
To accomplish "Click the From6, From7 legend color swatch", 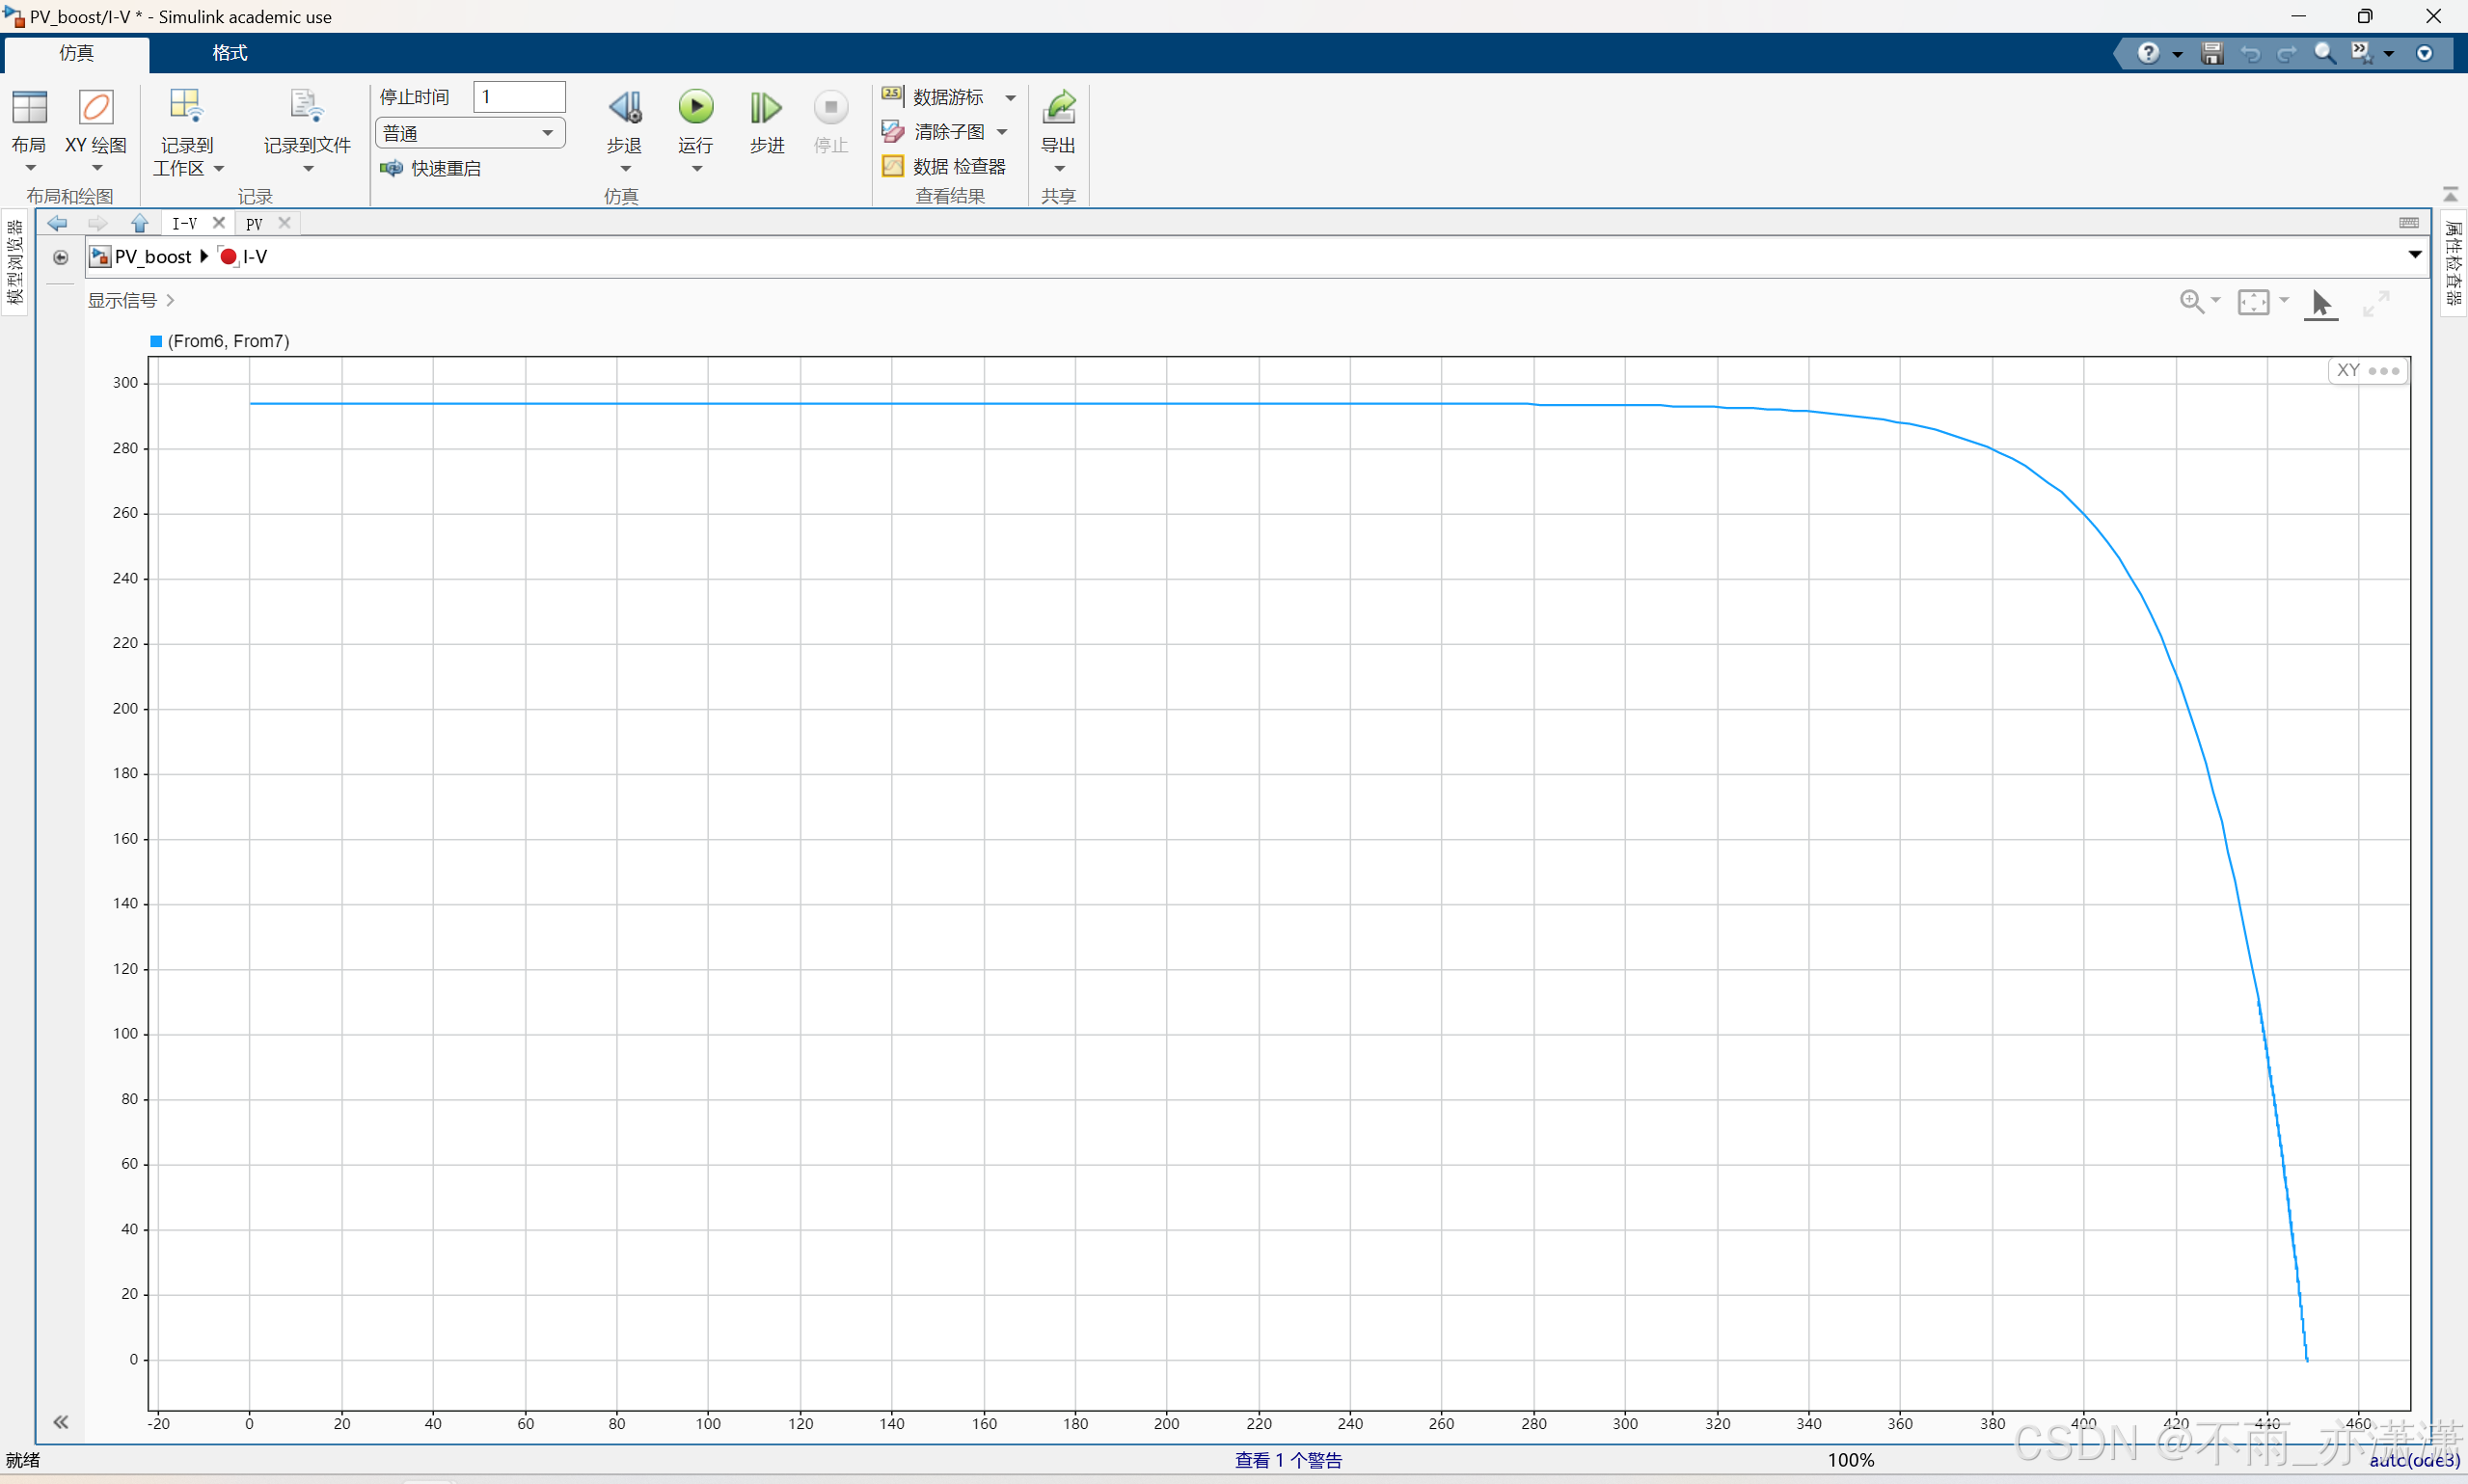I will pyautogui.click(x=156, y=341).
